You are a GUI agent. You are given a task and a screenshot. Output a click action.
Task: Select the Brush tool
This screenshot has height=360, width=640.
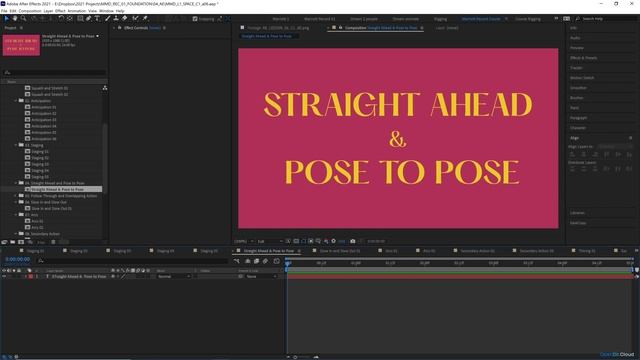[108, 18]
